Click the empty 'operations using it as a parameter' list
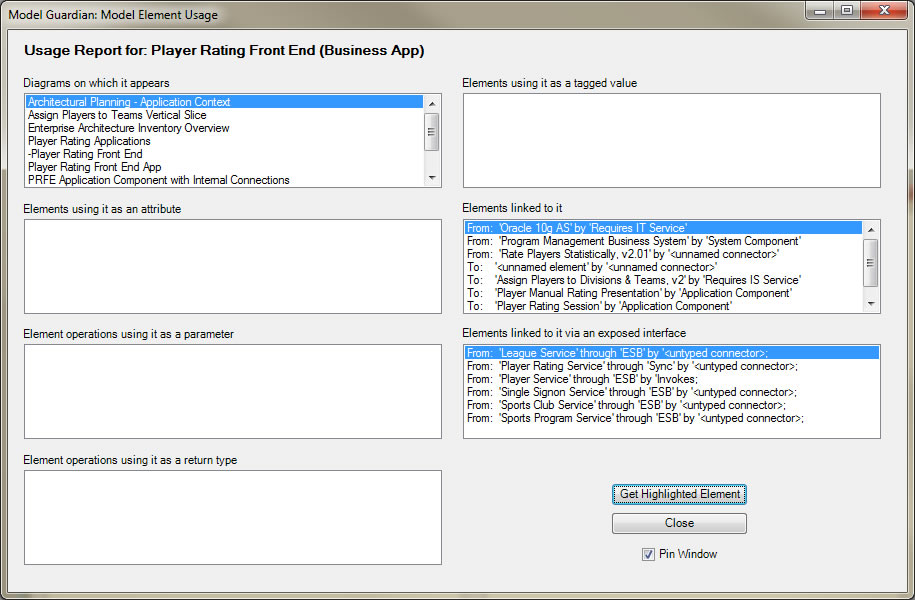This screenshot has height=600, width=915. point(233,392)
